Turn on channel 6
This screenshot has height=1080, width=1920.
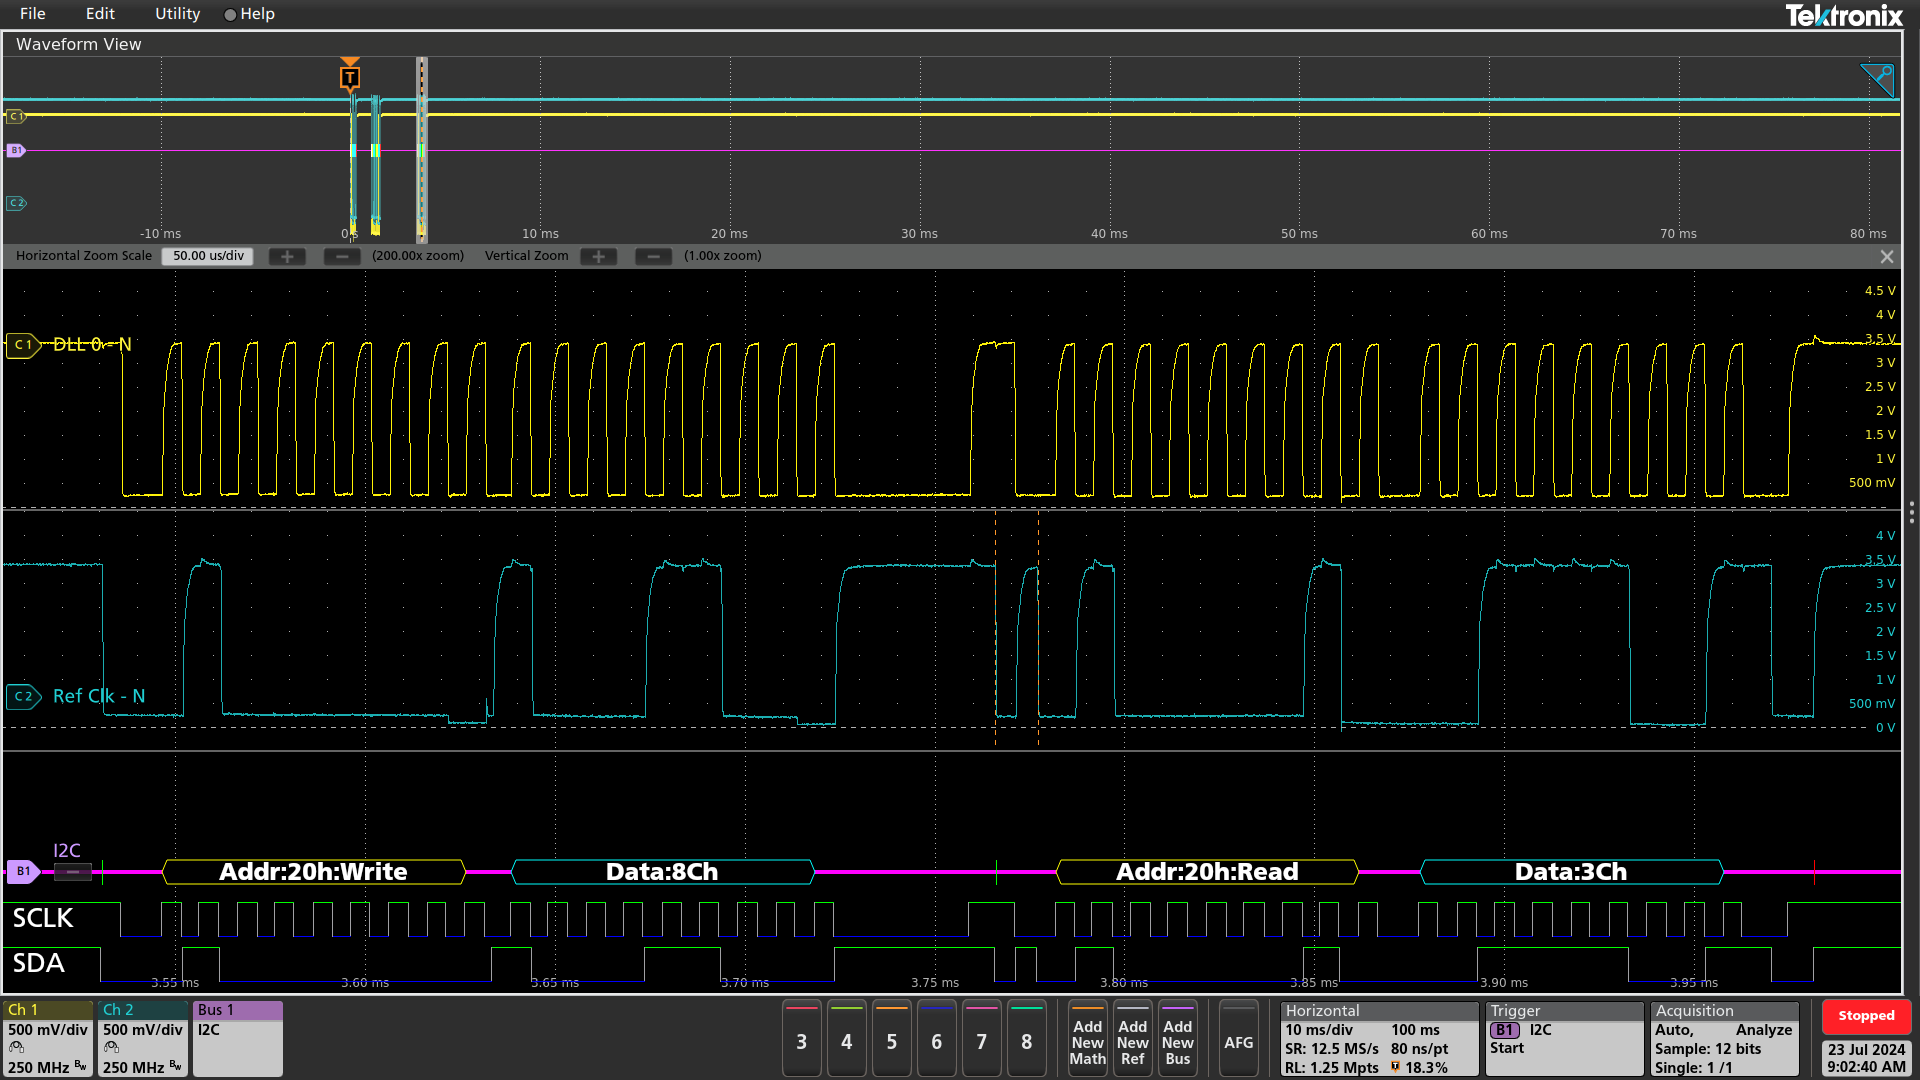pyautogui.click(x=936, y=1040)
